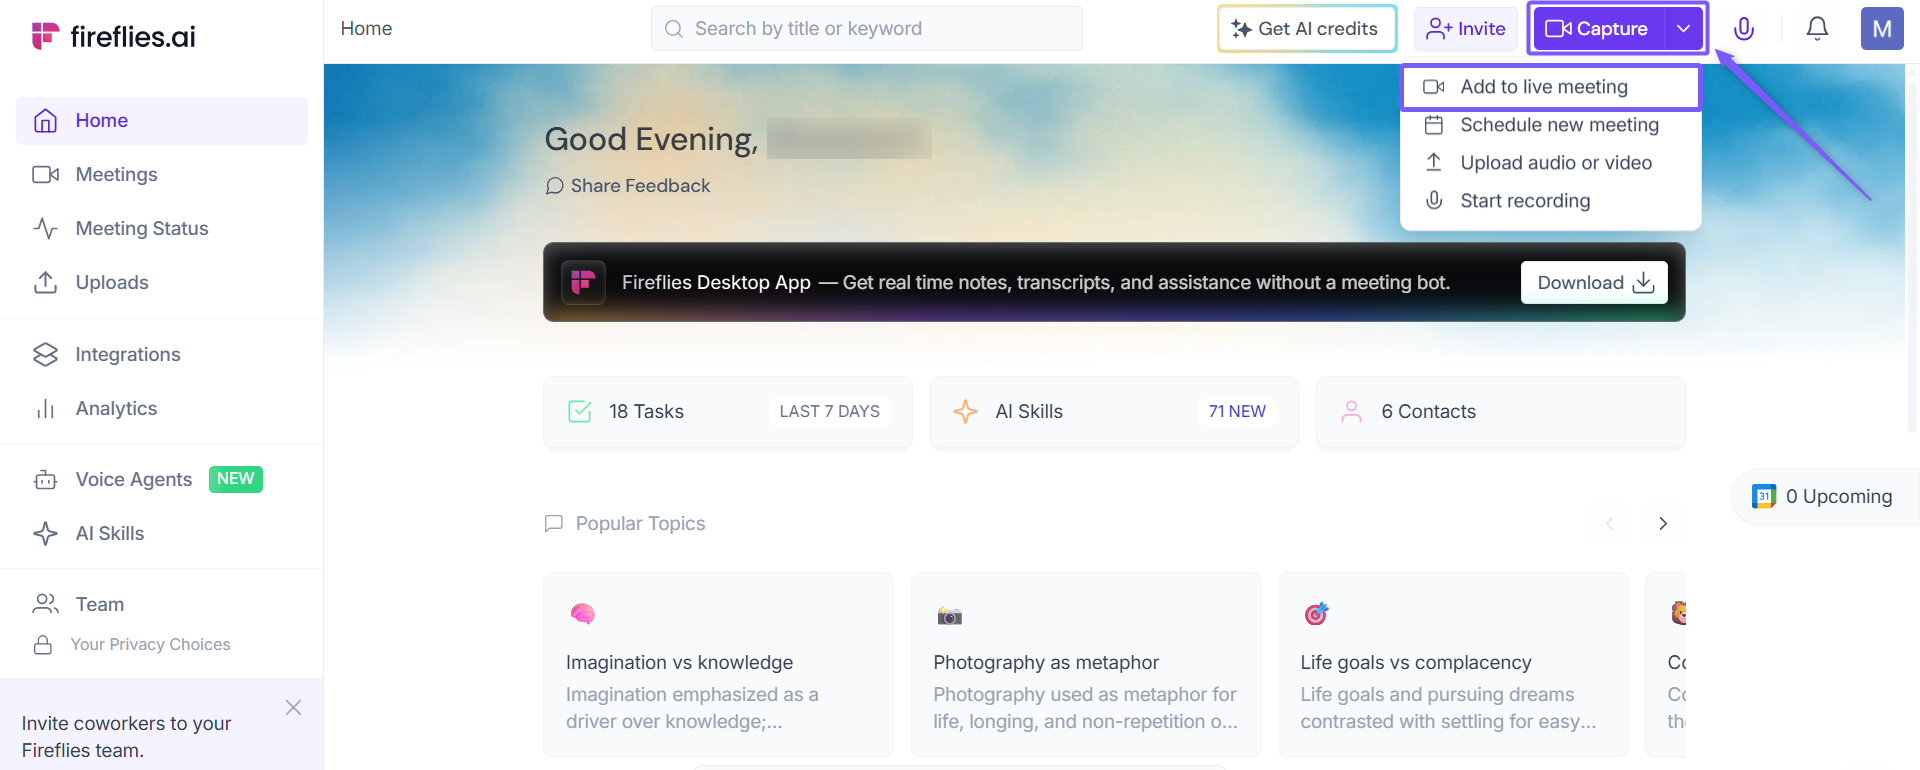Click the Get AI credits button

(x=1306, y=29)
